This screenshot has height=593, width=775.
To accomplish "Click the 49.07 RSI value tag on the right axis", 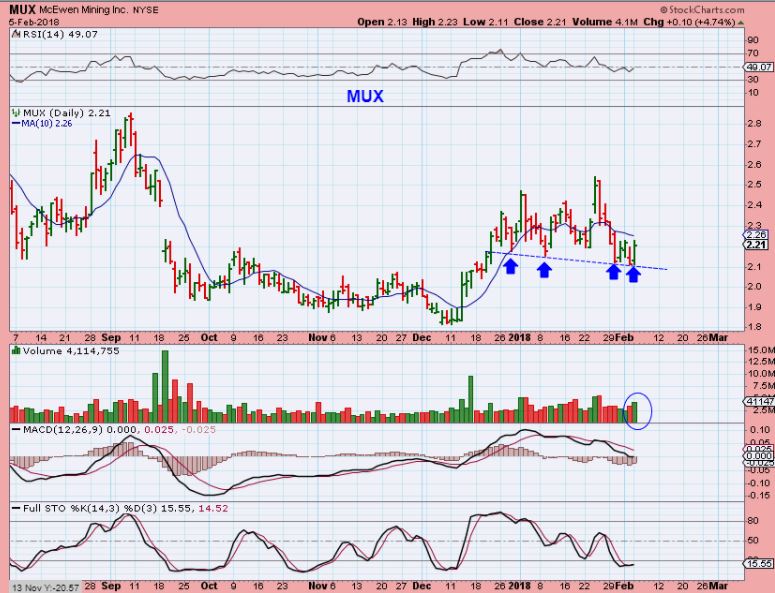I will point(758,67).
